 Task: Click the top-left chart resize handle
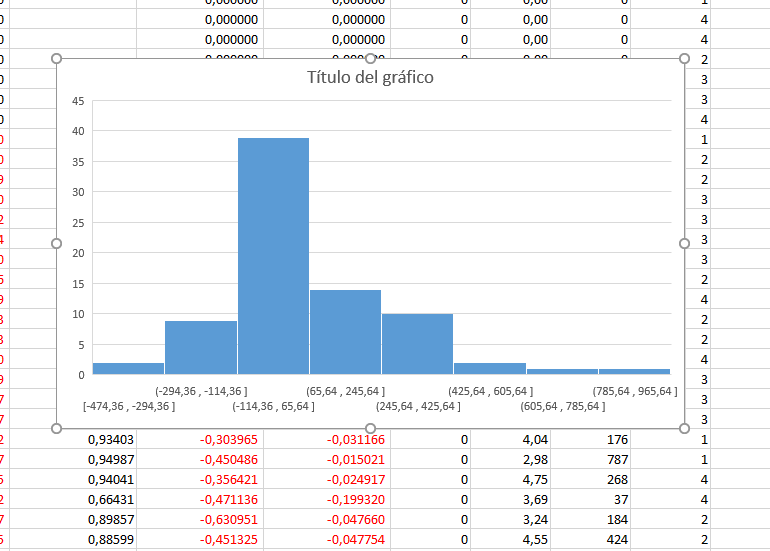(x=56, y=58)
